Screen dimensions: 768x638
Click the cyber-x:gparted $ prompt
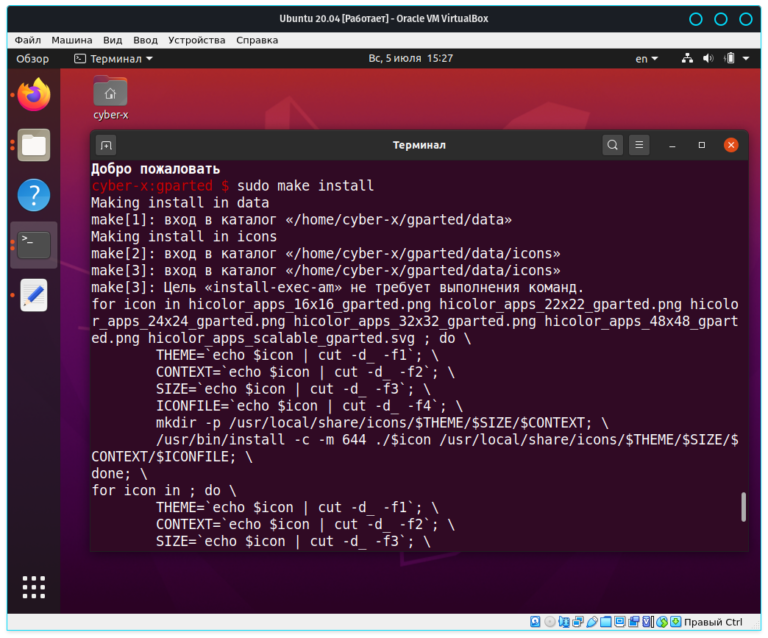pyautogui.click(x=160, y=186)
